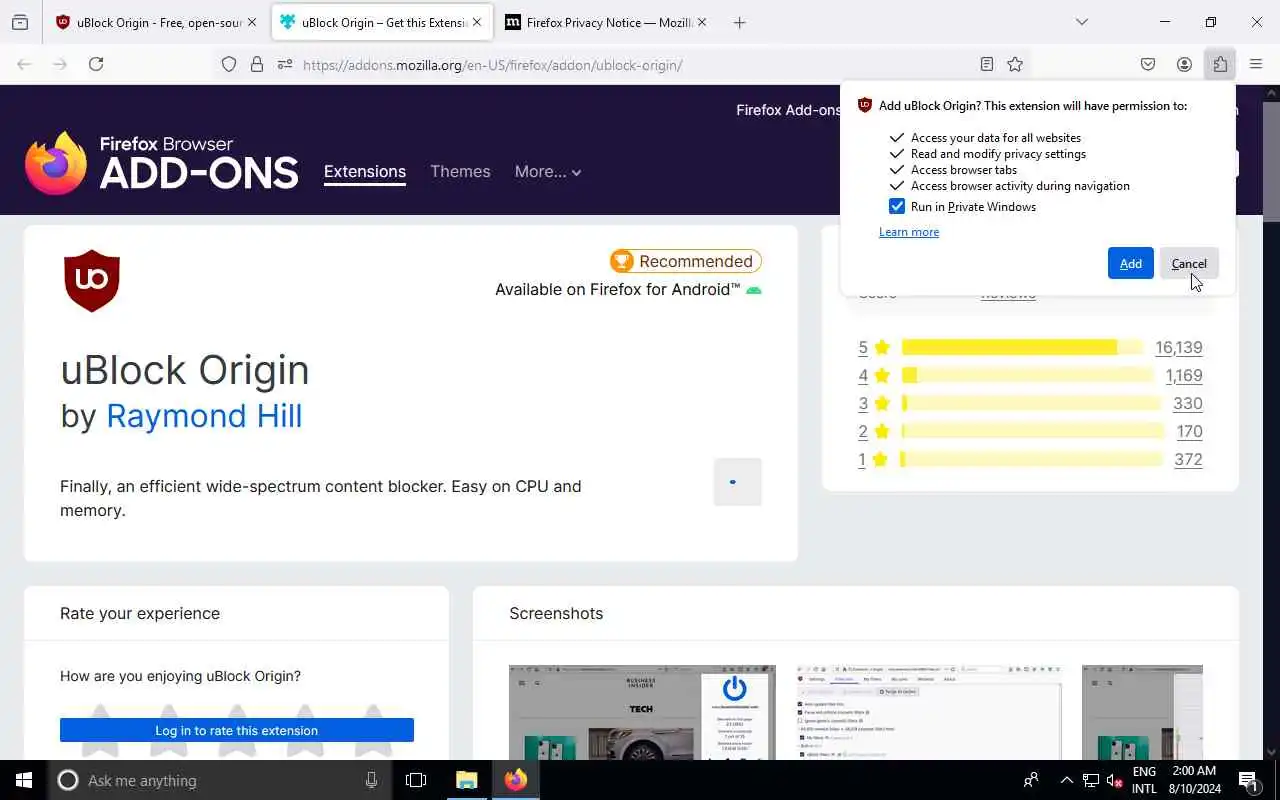Open File Explorer from taskbar

click(467, 780)
